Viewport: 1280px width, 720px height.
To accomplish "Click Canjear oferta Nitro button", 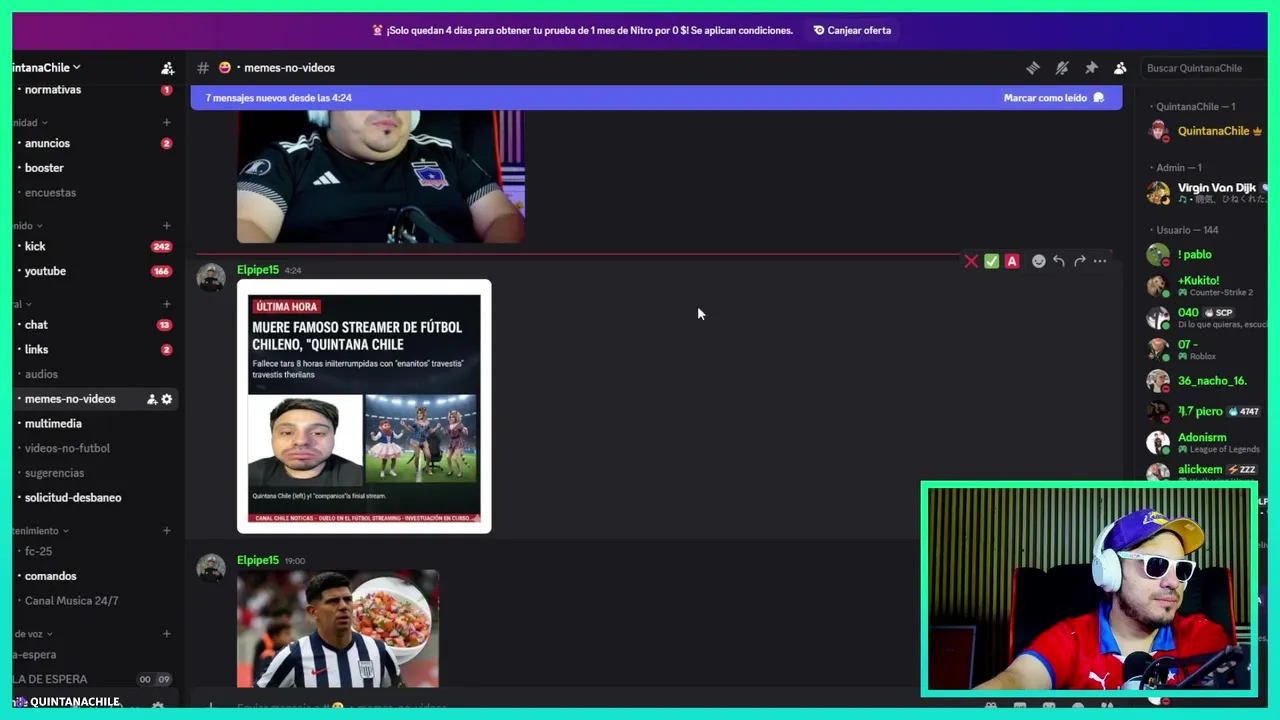I will coord(852,30).
